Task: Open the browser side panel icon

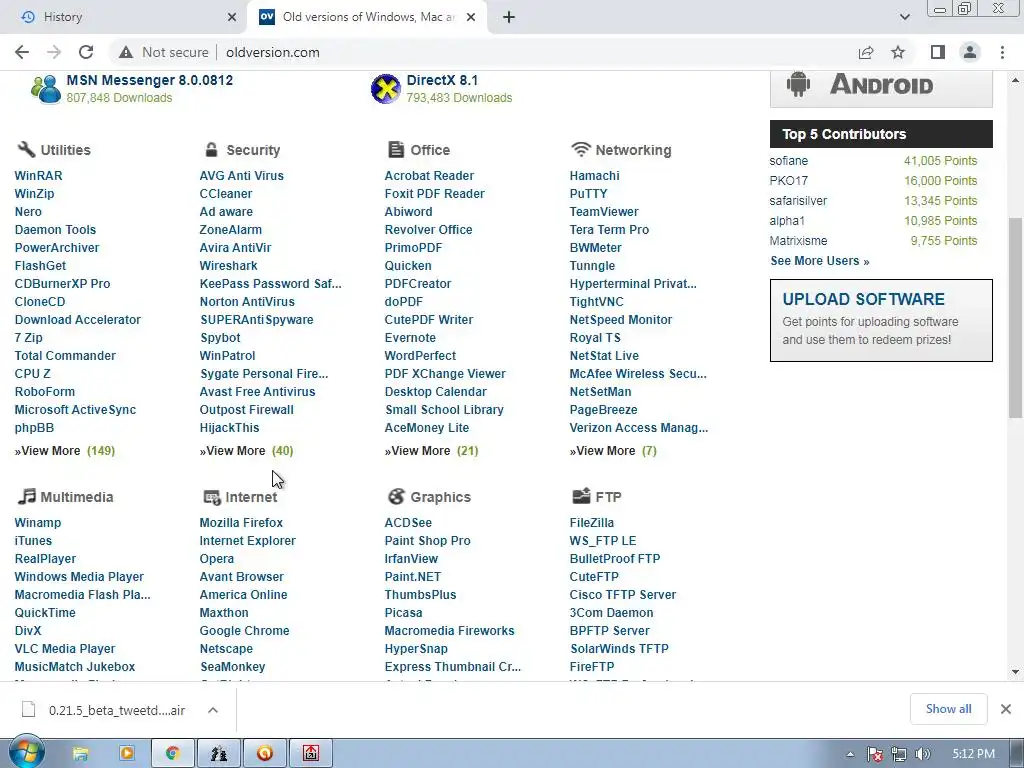Action: [x=938, y=52]
